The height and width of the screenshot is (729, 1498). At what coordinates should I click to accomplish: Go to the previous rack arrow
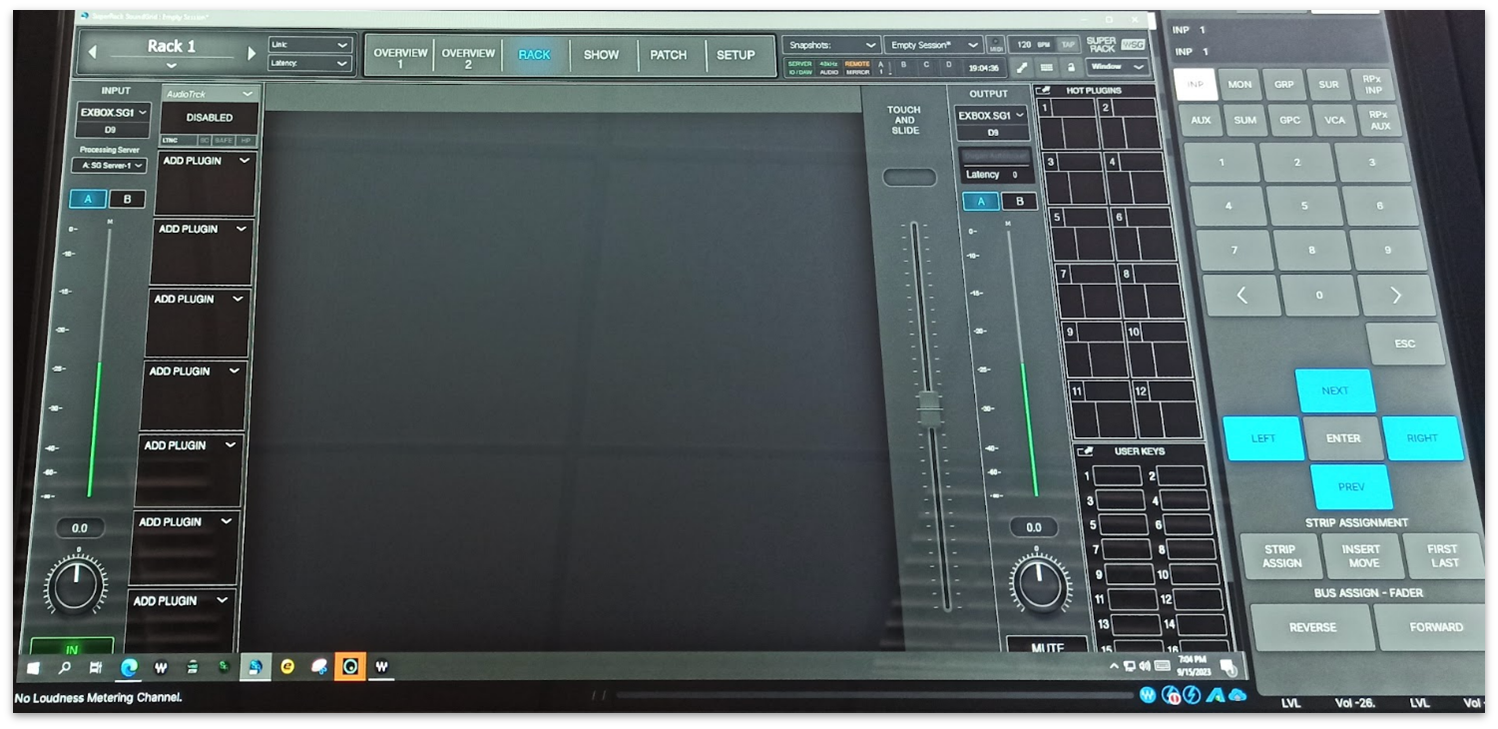pos(93,52)
